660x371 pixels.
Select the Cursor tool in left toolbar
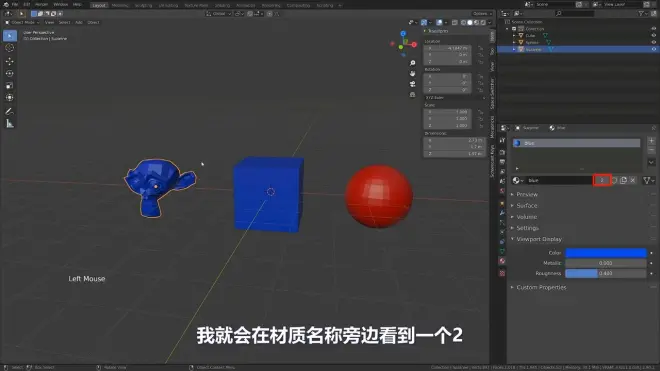coord(10,48)
